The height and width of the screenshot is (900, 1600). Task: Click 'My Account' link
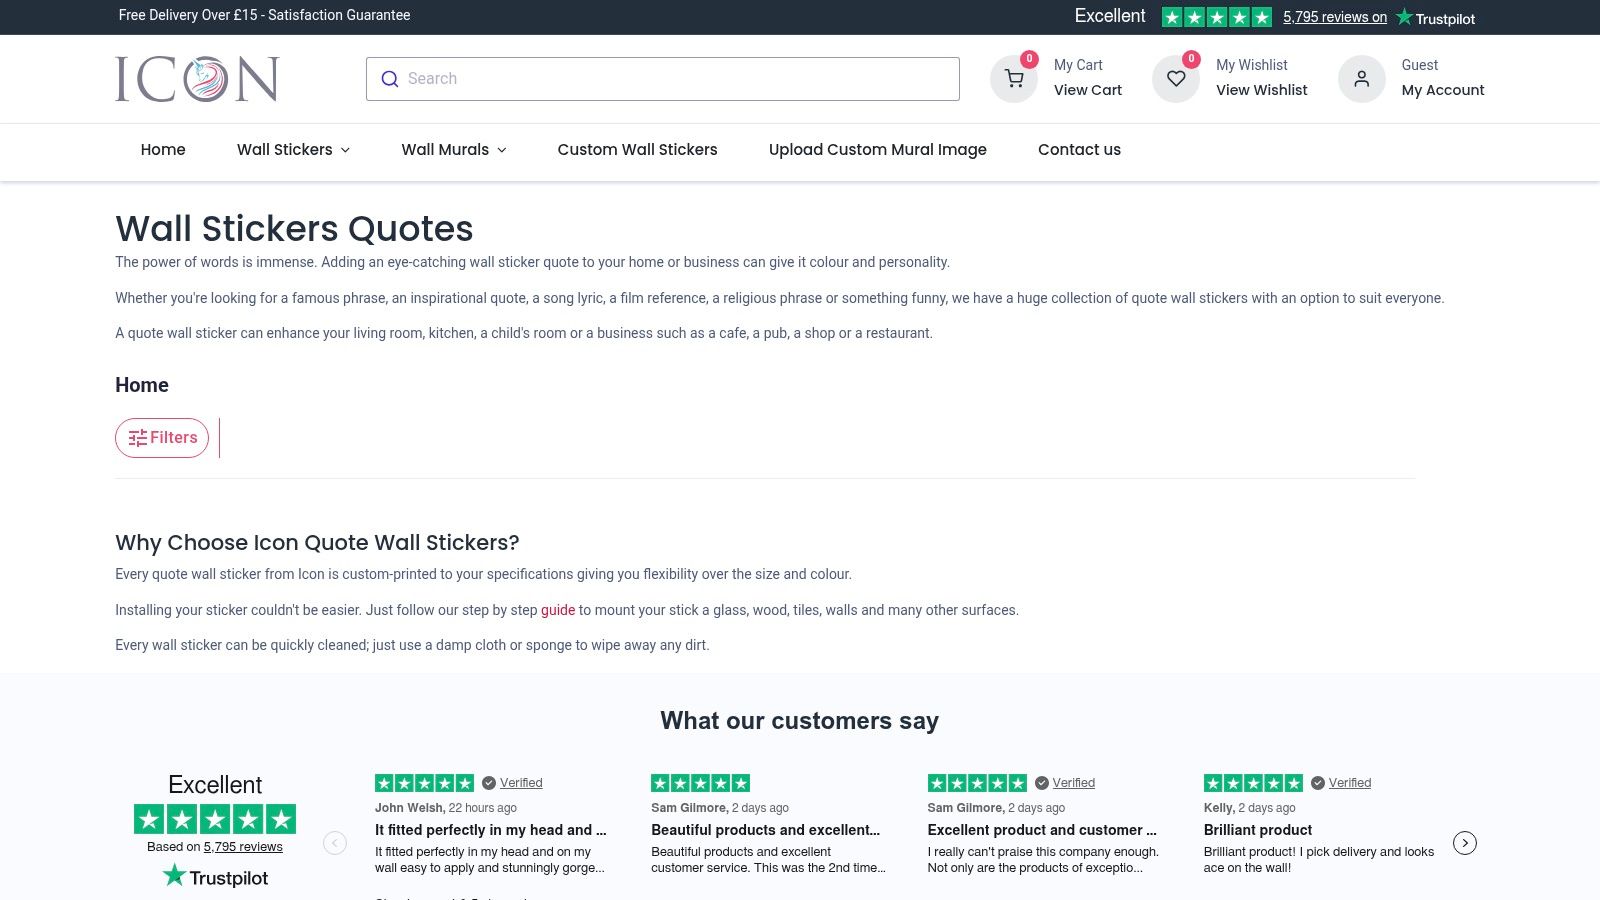1443,90
